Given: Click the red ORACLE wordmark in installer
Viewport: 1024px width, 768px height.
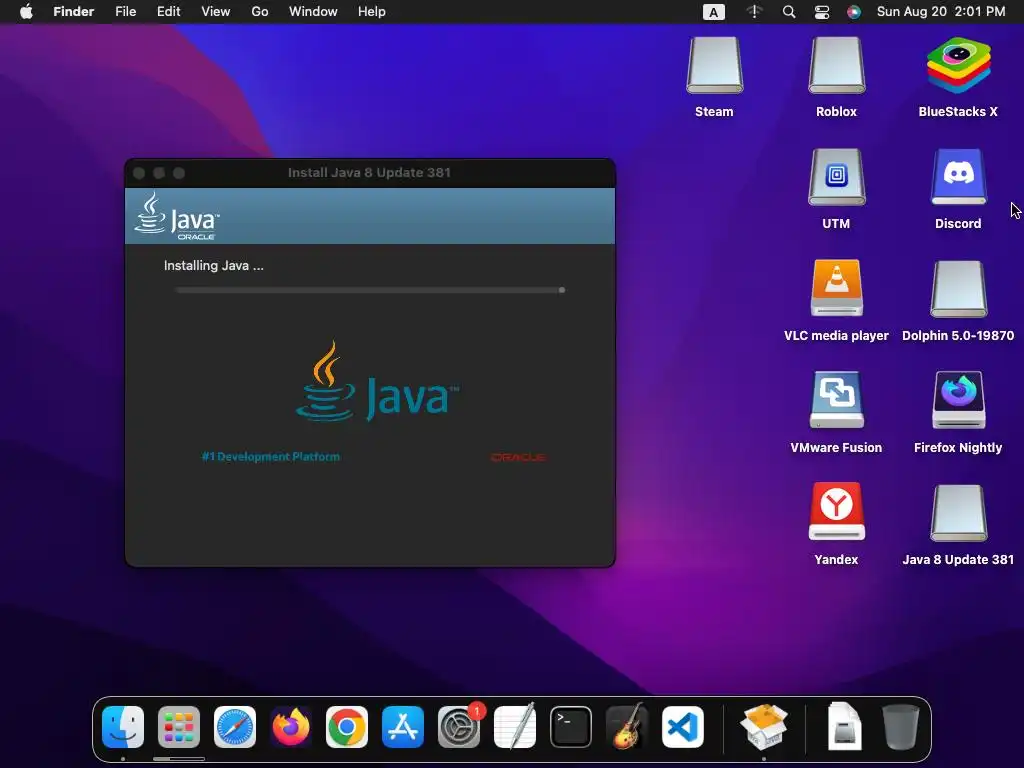Looking at the screenshot, I should pos(519,457).
